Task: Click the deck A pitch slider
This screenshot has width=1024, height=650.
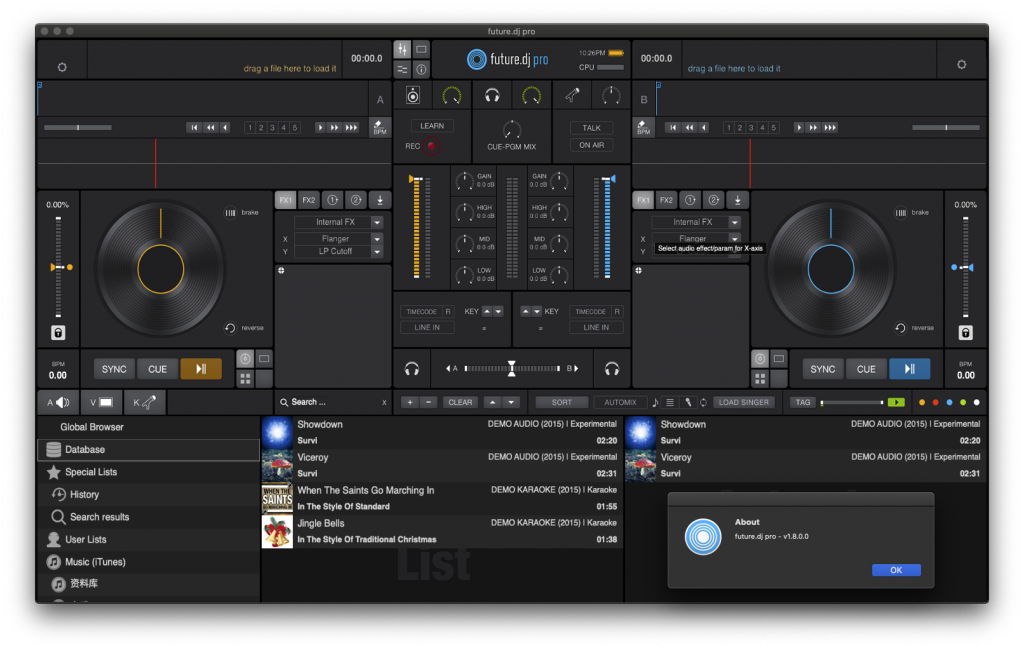Action: (58, 267)
